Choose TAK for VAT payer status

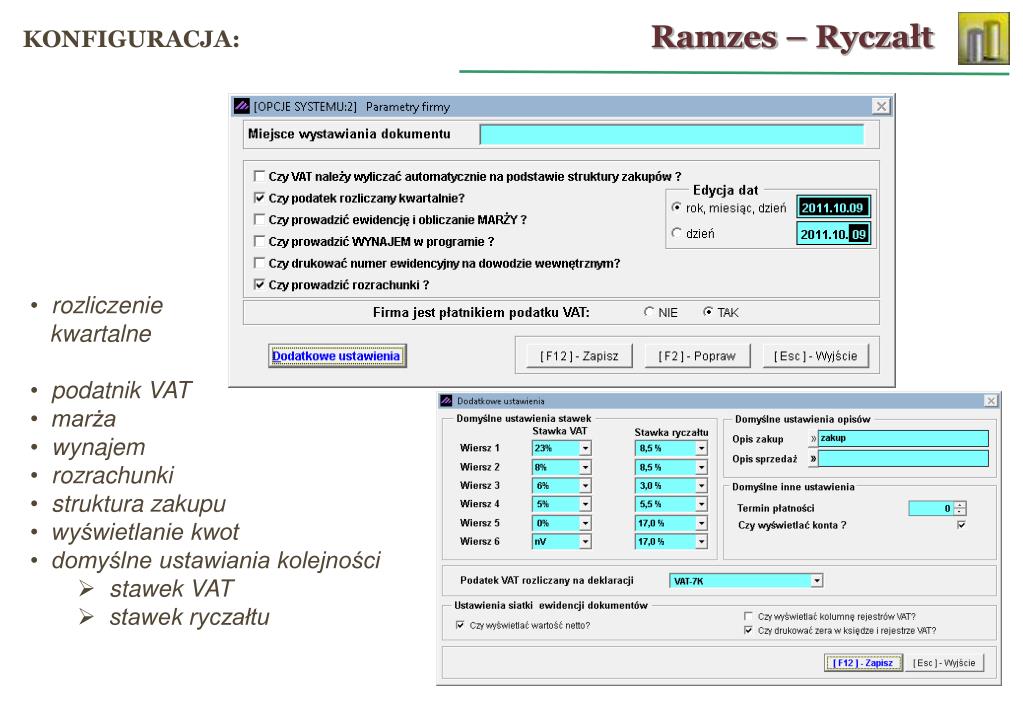click(708, 312)
